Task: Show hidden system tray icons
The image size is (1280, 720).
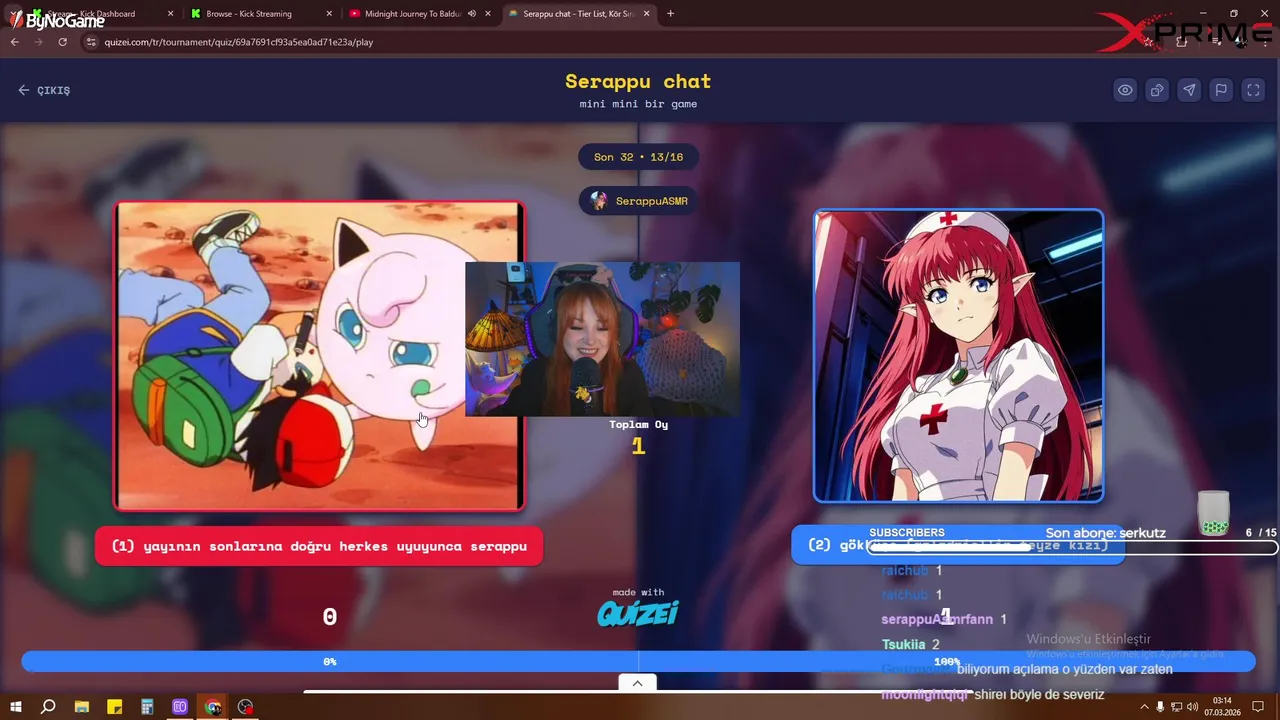Action: coord(1144,707)
